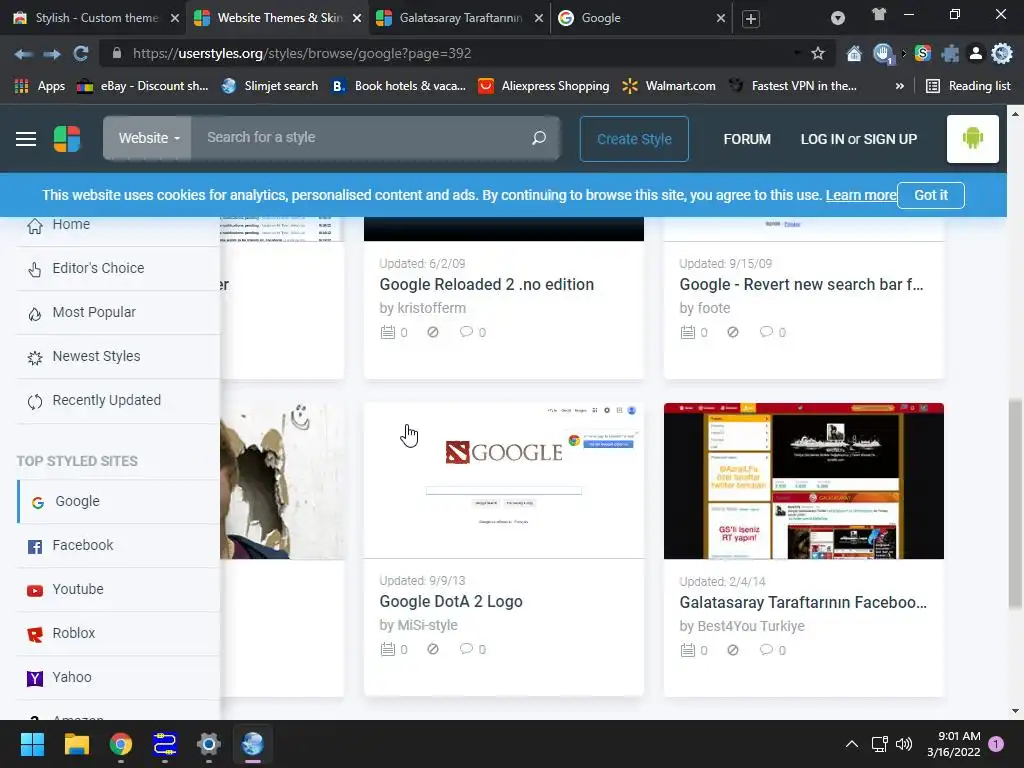Screen dimensions: 1024x768
Task: Open Google DotA 2 Logo title
Action: pyautogui.click(x=451, y=601)
